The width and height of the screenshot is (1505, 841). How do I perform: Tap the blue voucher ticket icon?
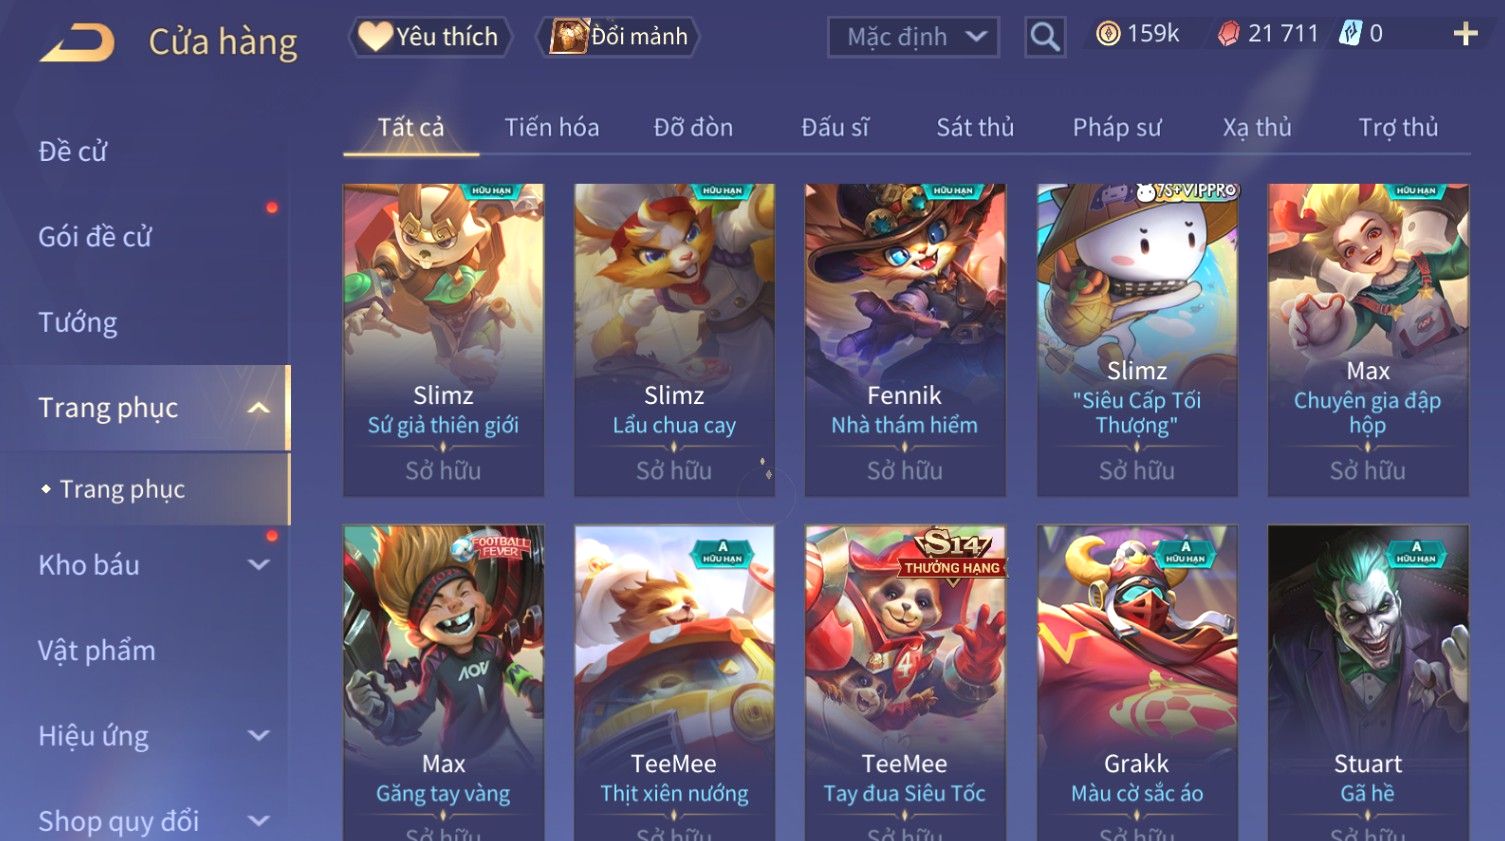[1350, 34]
